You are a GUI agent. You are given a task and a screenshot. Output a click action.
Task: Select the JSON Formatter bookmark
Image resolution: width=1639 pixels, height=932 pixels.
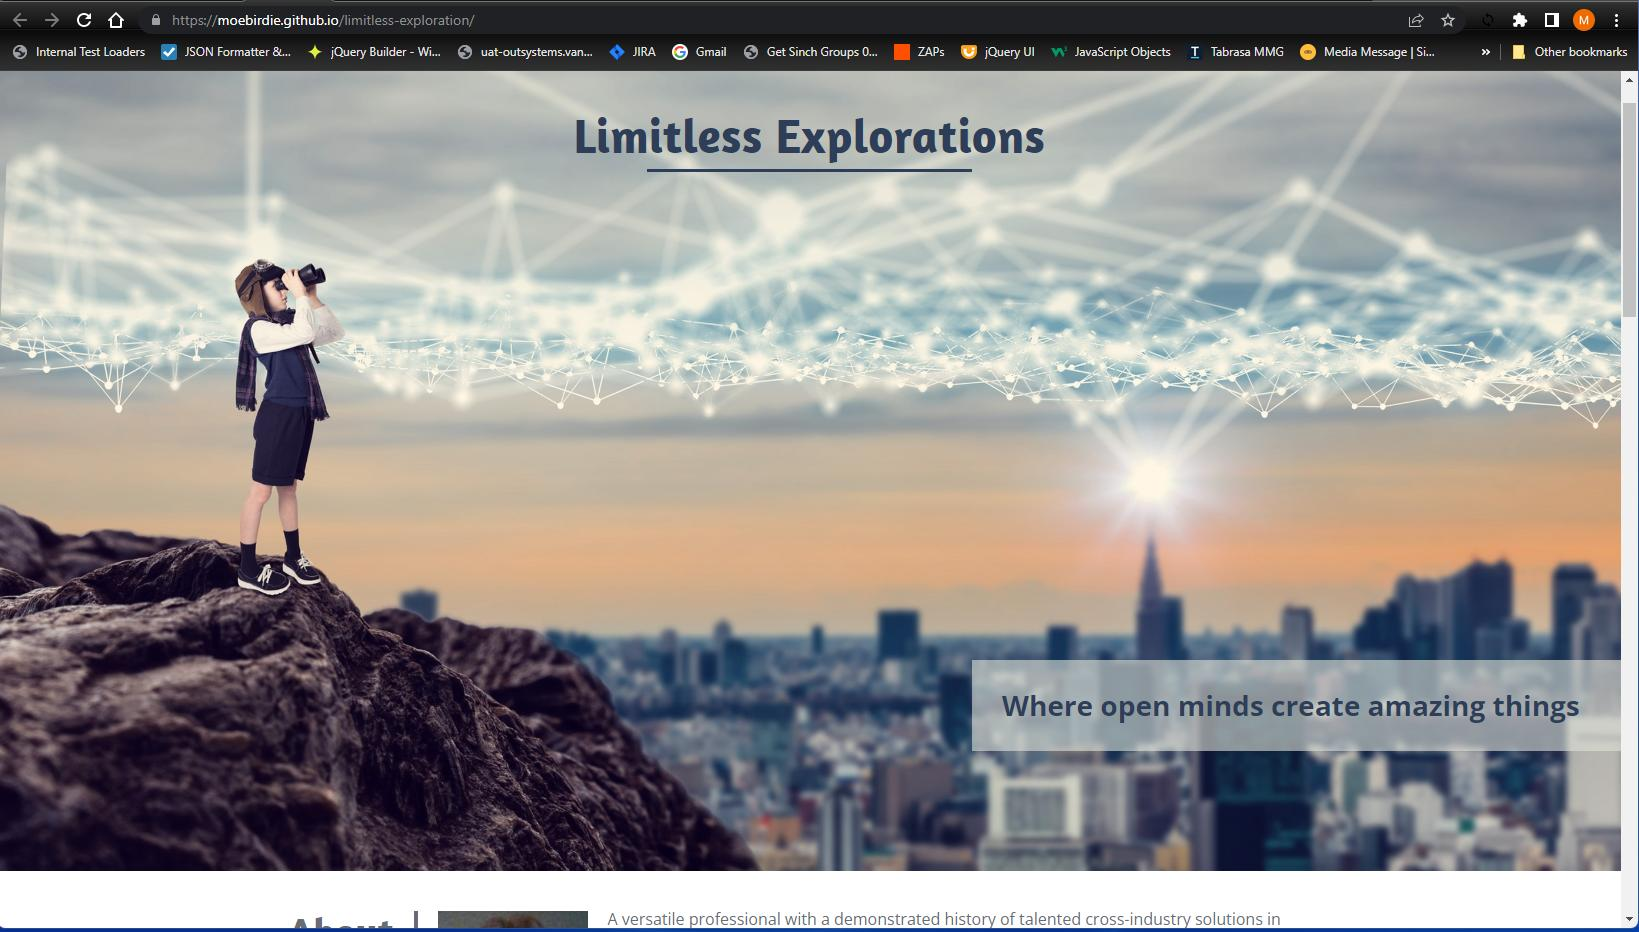(x=226, y=52)
